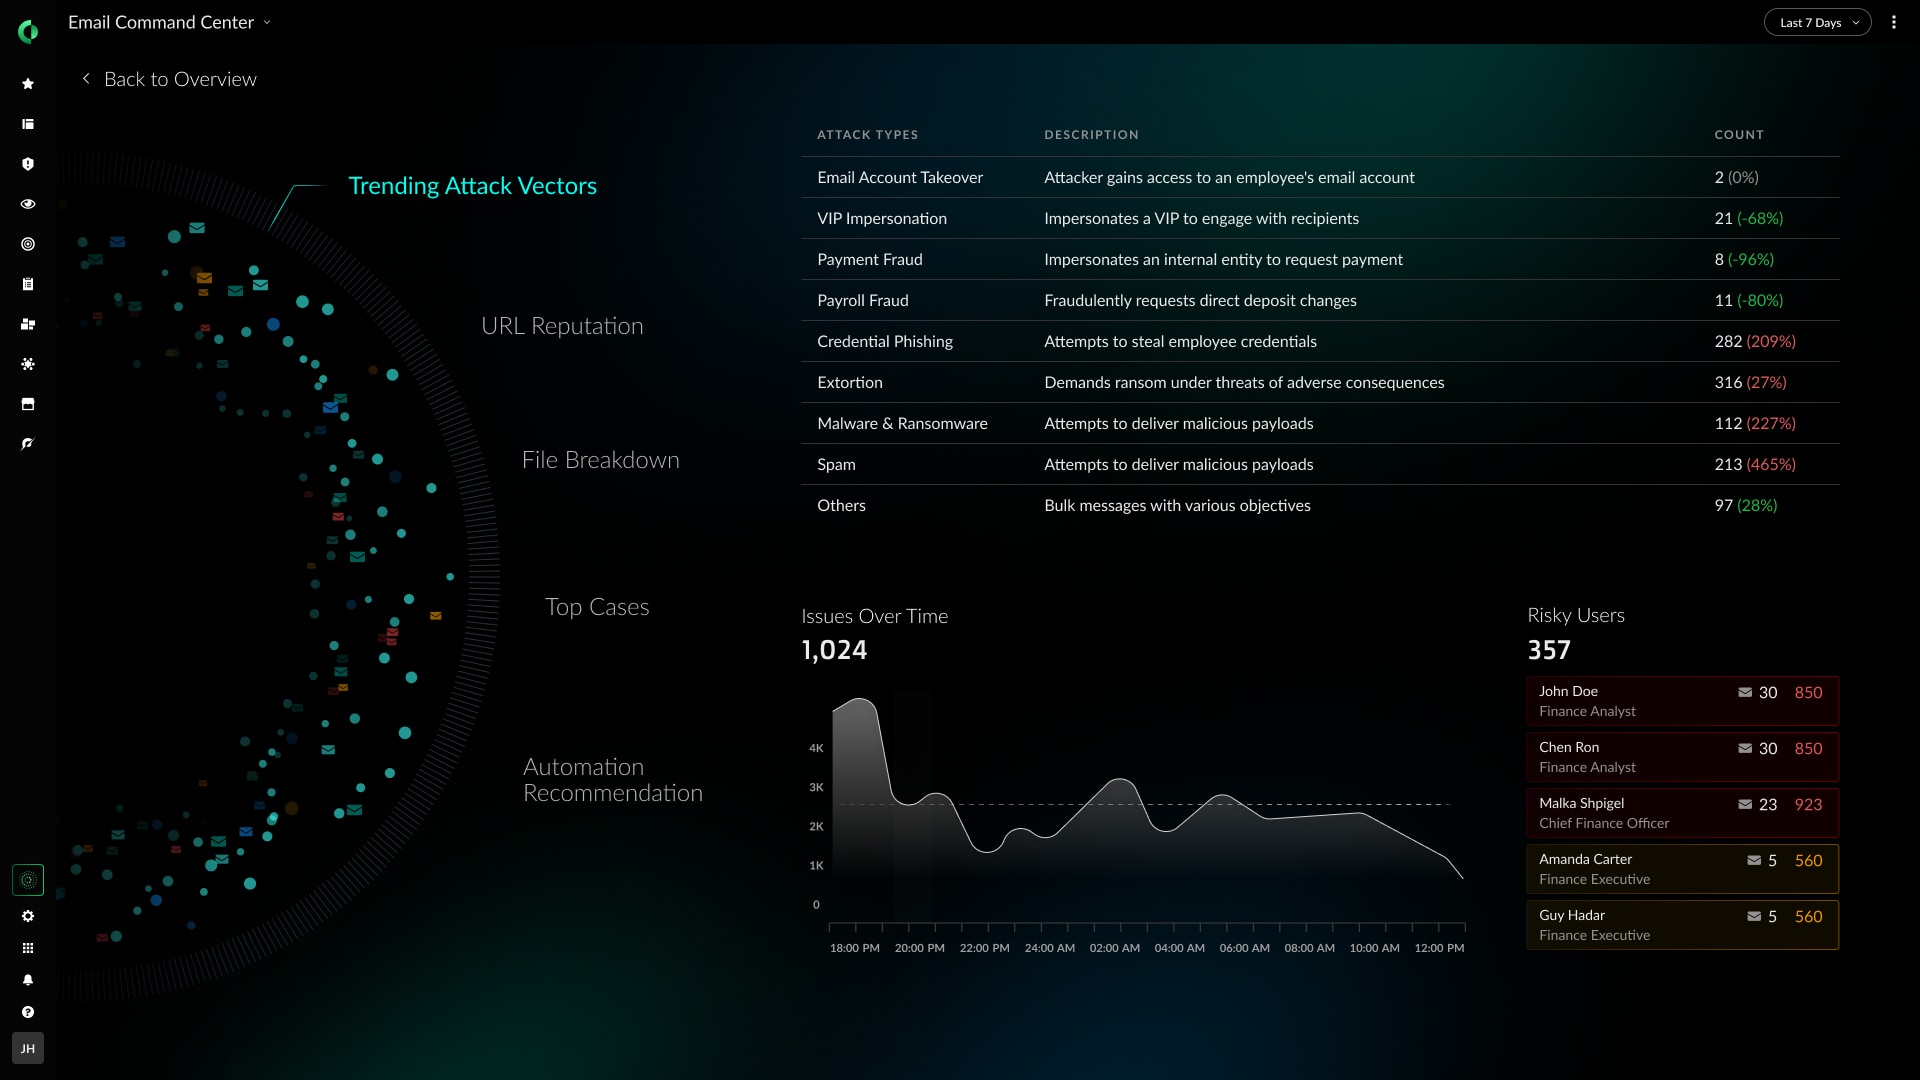Select the Credential Phishing row
Viewport: 1920px width, 1080px height.
pyautogui.click(x=1320, y=341)
